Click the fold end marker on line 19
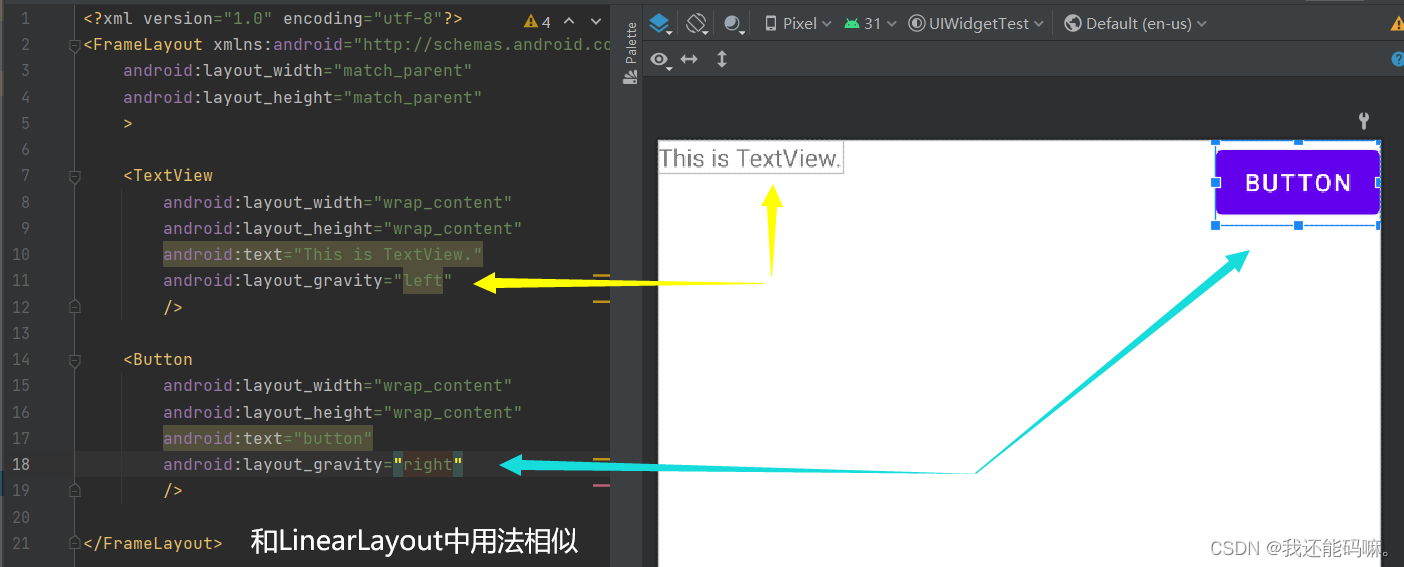The image size is (1404, 567). (x=74, y=491)
